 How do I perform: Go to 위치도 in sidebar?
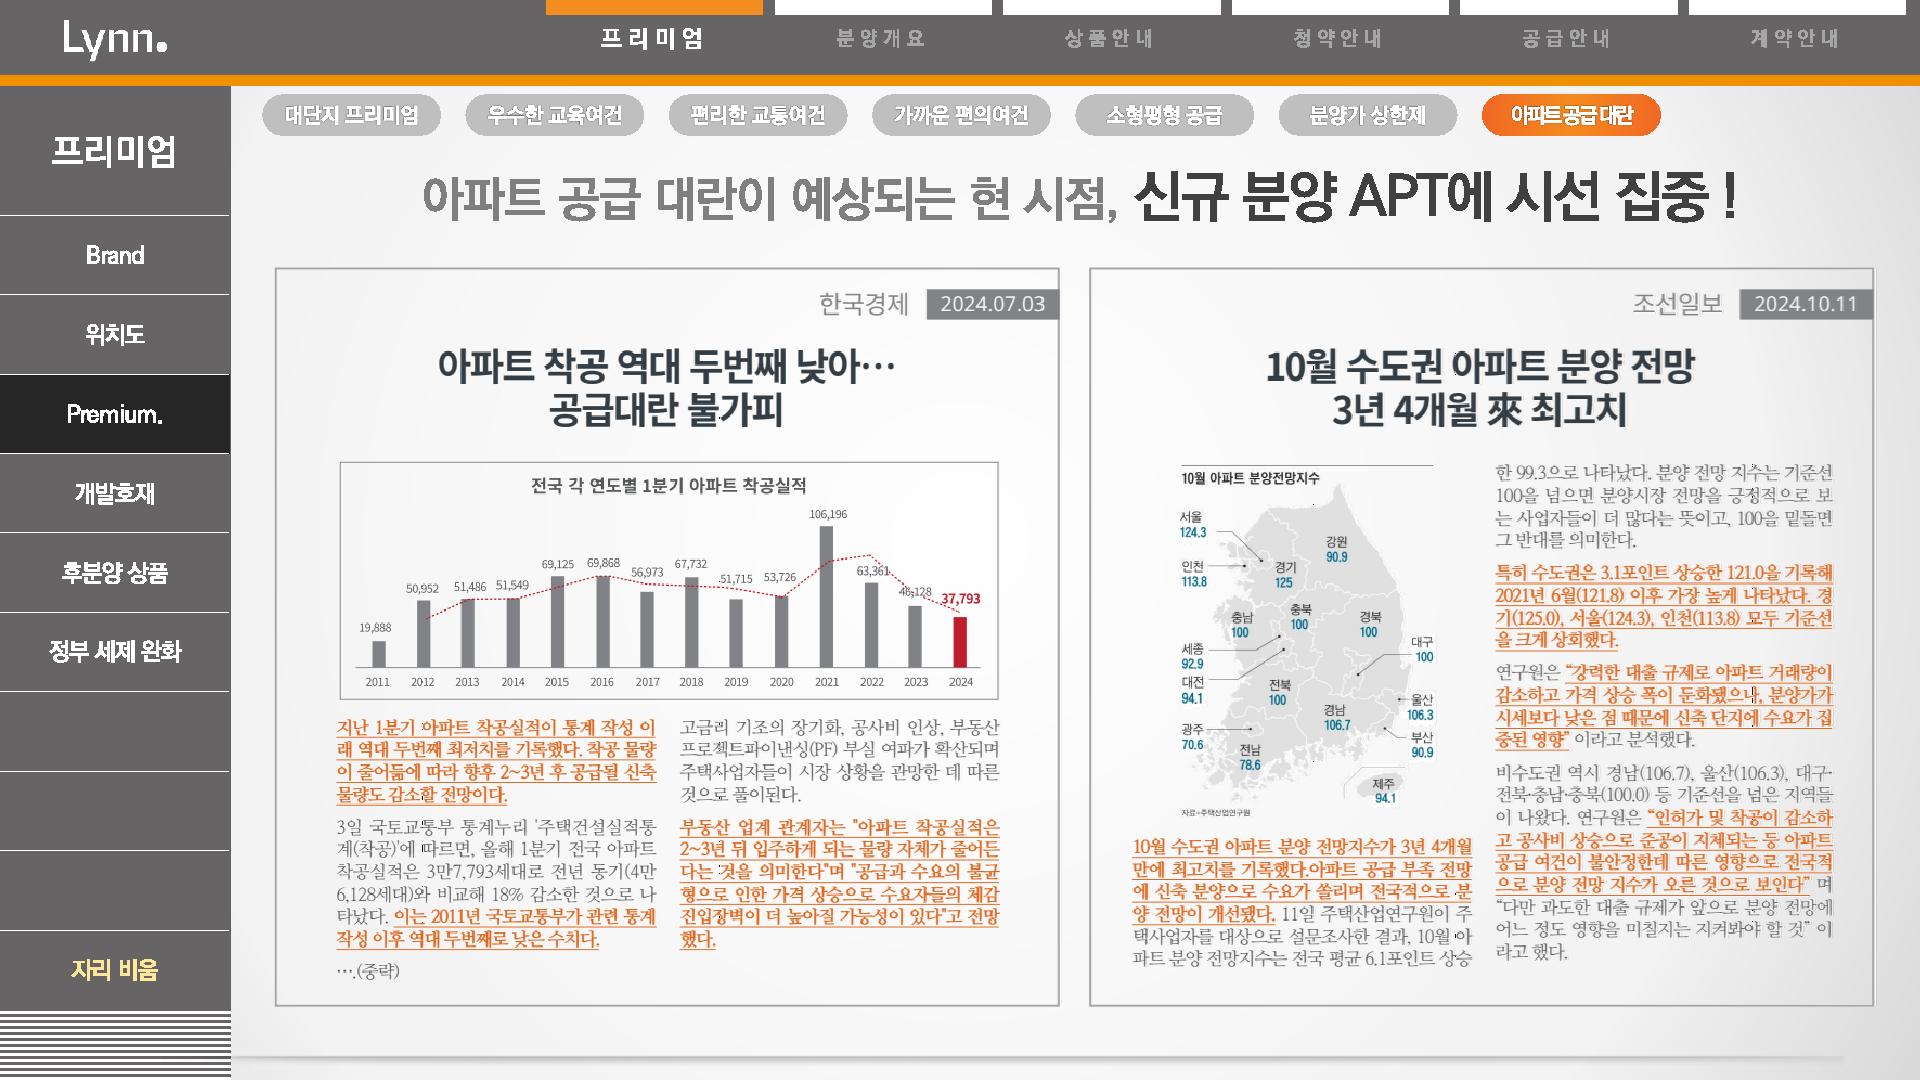(115, 334)
